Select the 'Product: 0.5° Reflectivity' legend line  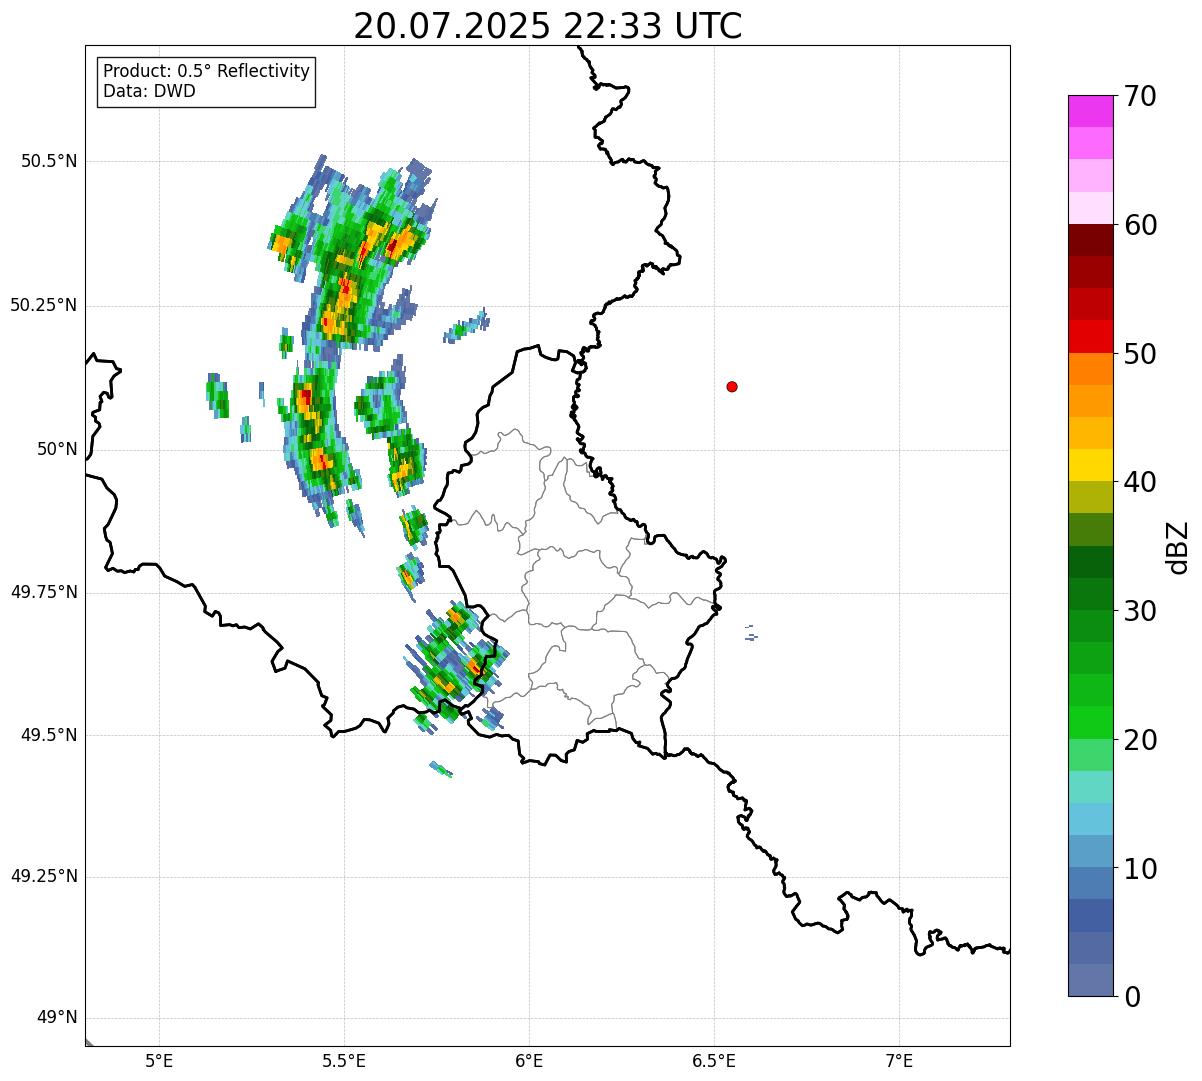[206, 71]
